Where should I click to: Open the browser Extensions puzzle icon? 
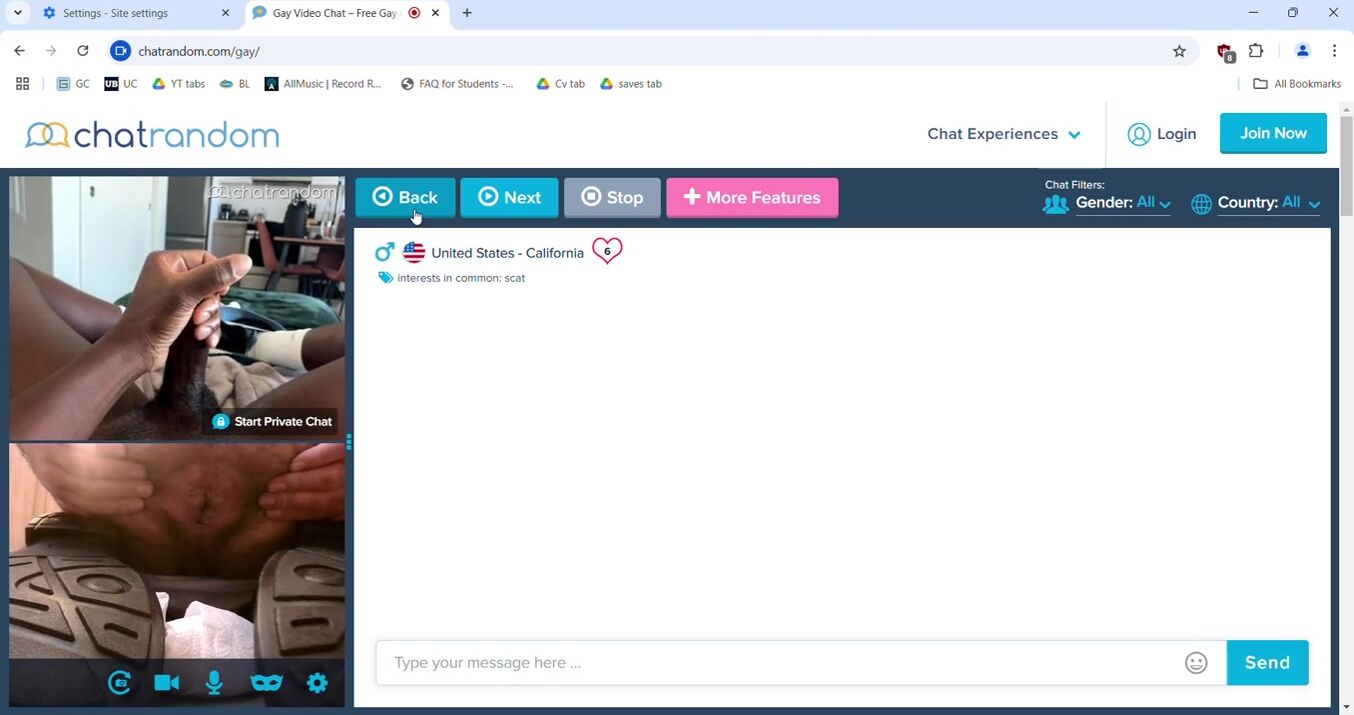(x=1256, y=51)
